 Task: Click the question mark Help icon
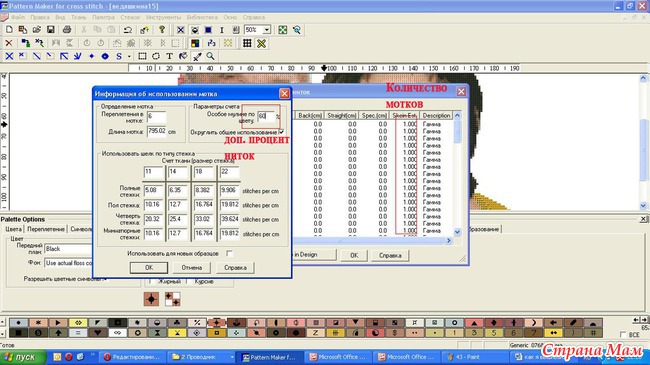162,30
